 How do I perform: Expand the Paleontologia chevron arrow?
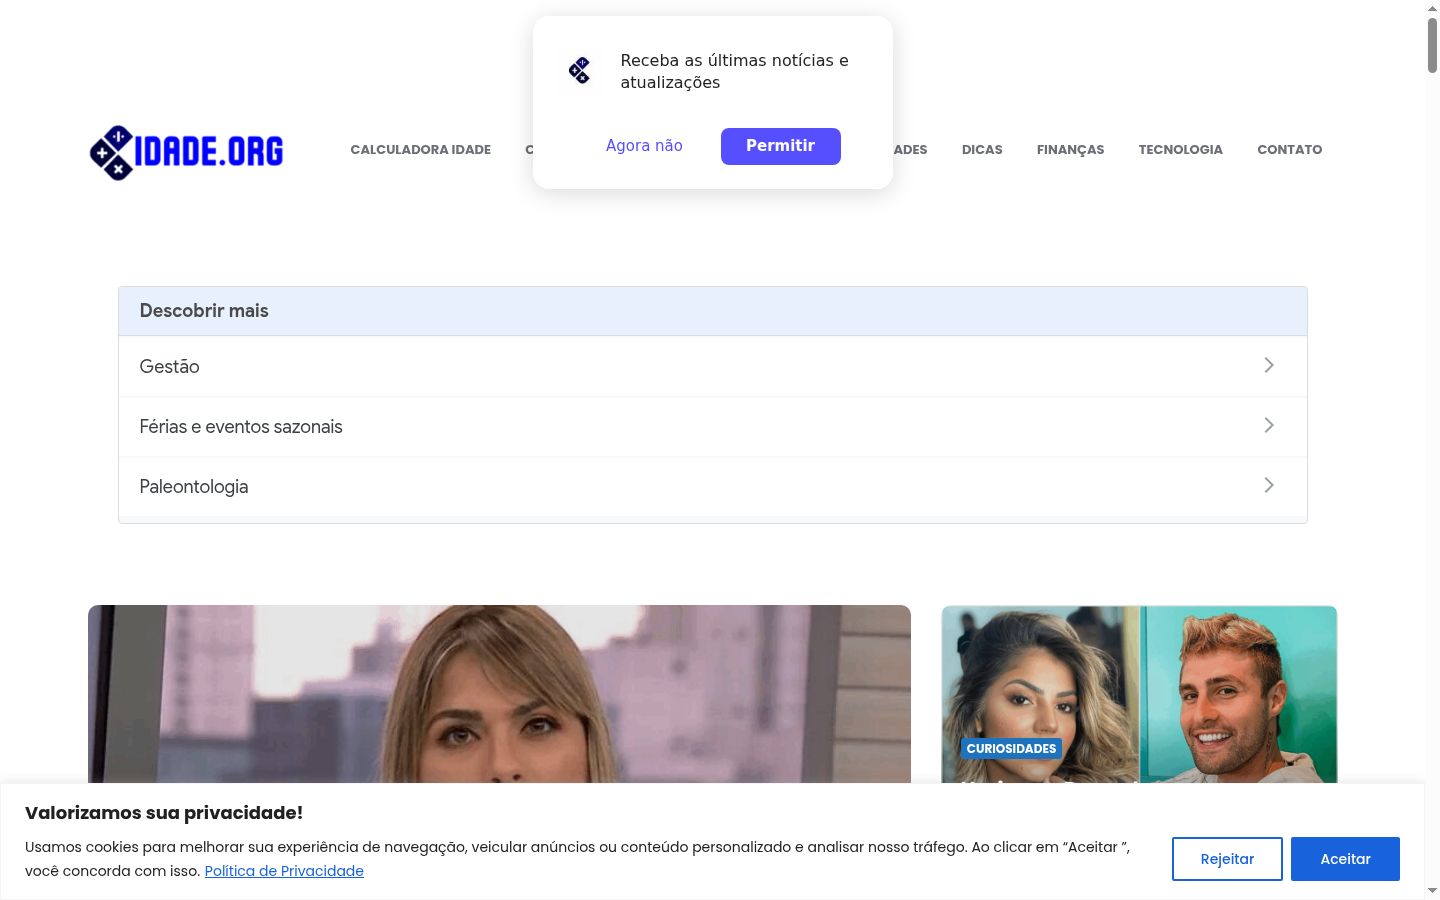pos(1268,485)
